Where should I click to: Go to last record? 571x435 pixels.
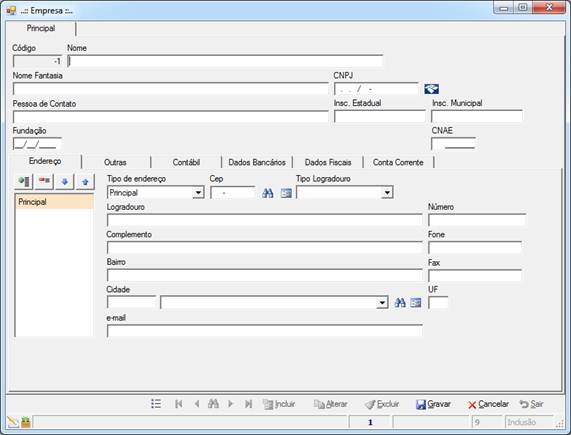[x=248, y=404]
